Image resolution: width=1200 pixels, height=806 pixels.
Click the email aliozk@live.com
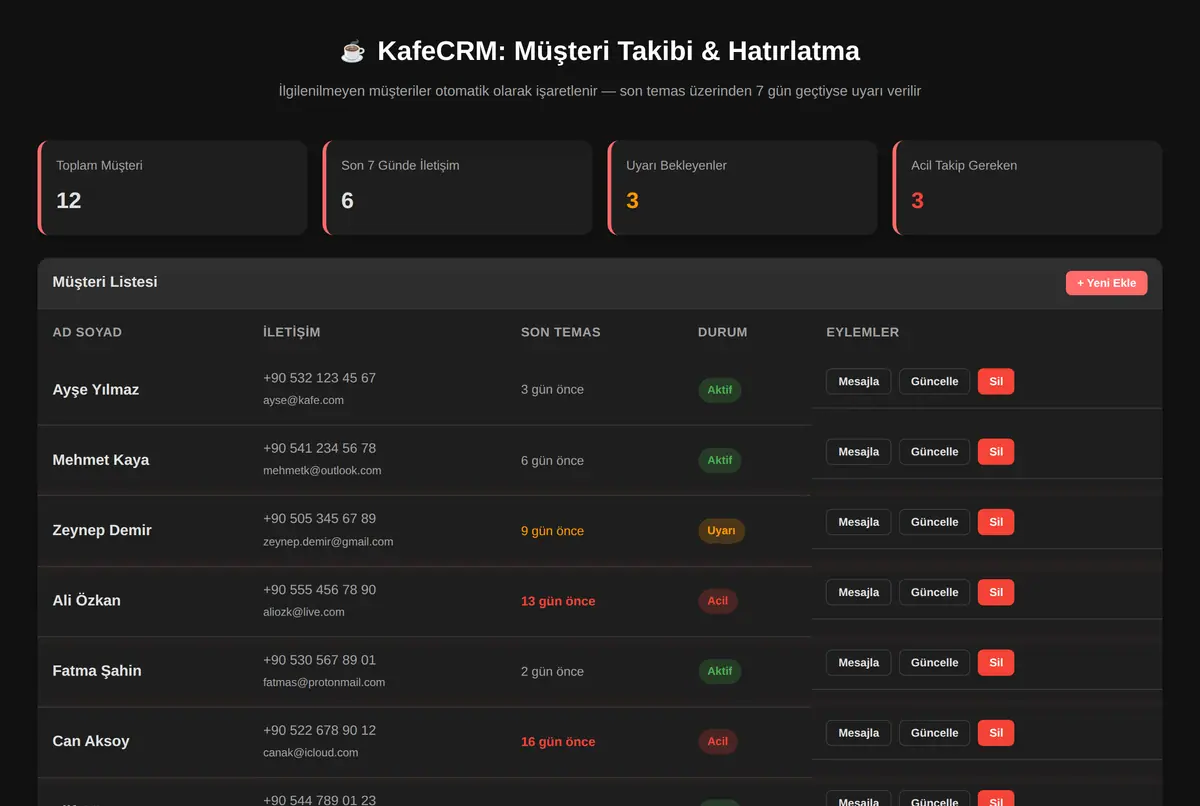coord(304,612)
